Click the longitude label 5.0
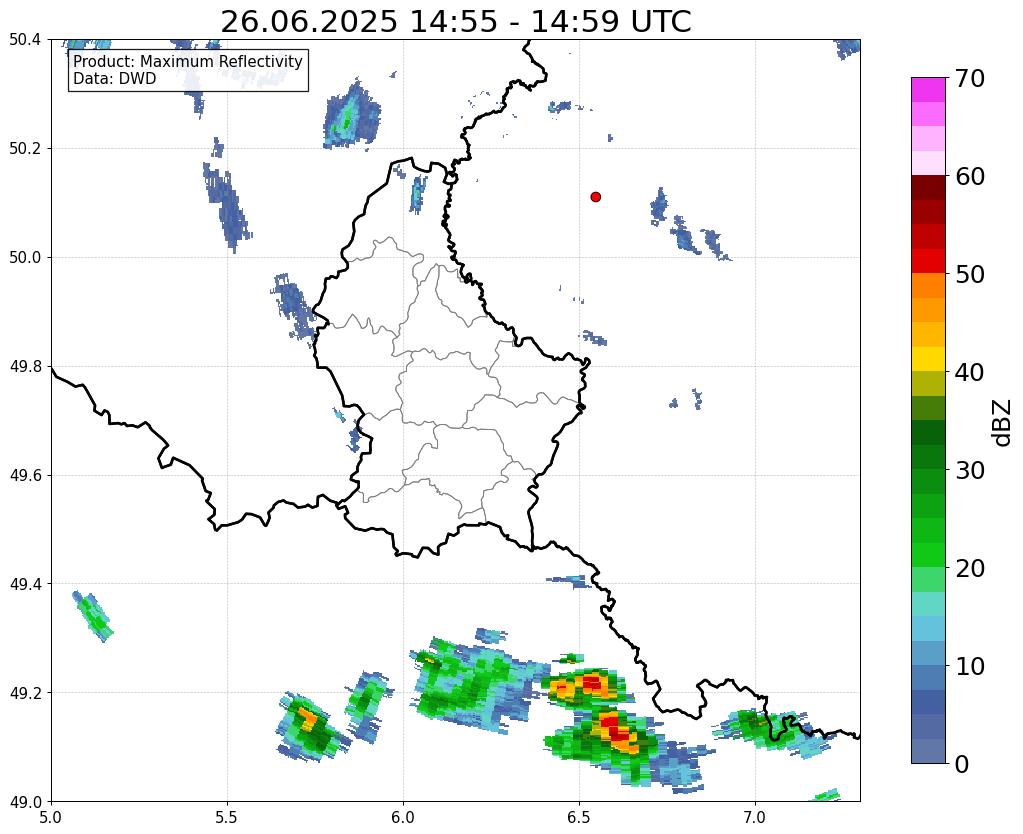Screen dimensions: 1023x834 click(51, 818)
